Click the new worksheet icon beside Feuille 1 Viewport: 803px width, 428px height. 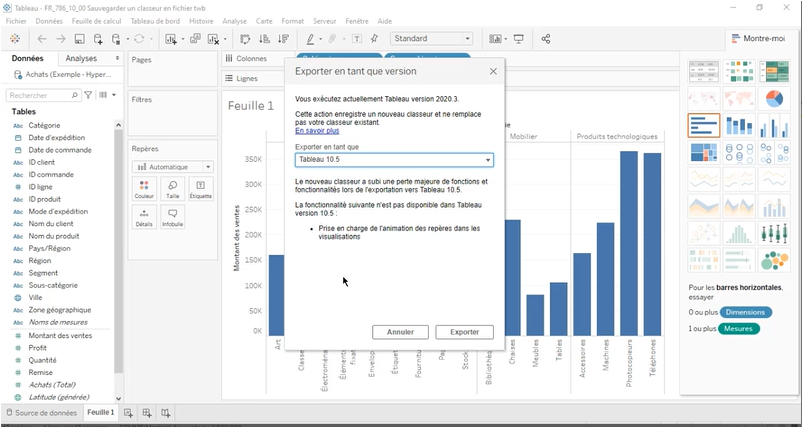pos(128,413)
